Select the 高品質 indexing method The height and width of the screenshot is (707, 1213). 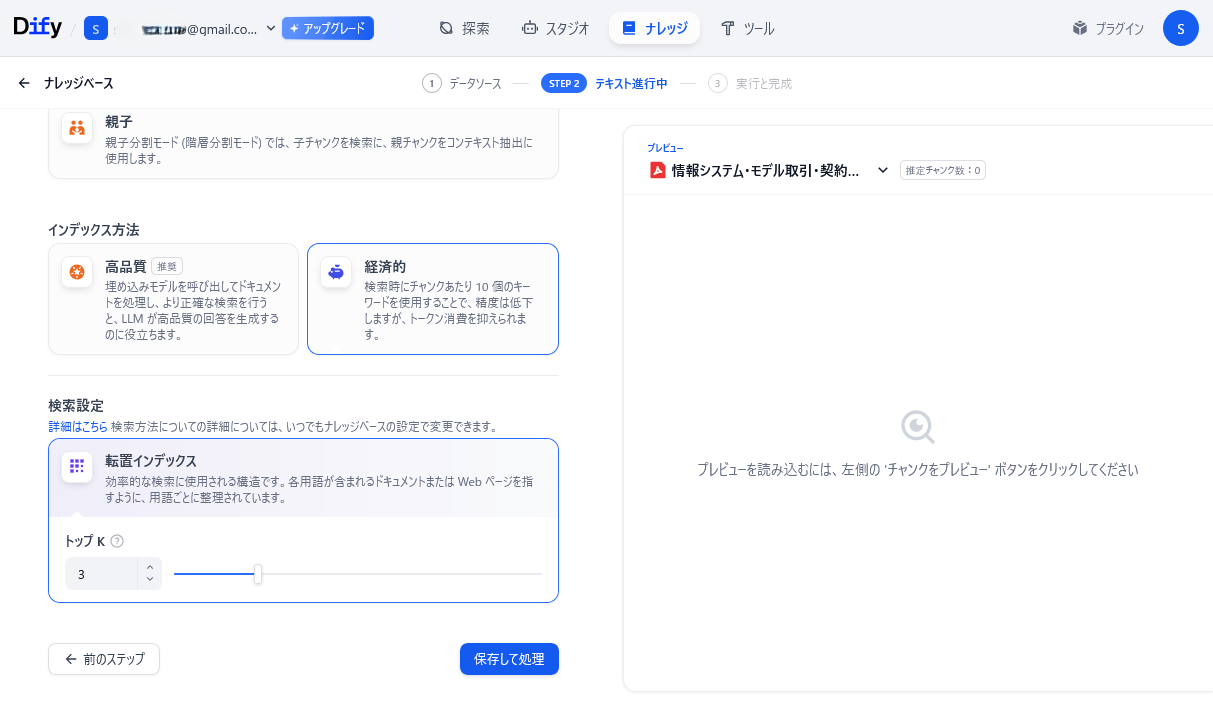(173, 298)
